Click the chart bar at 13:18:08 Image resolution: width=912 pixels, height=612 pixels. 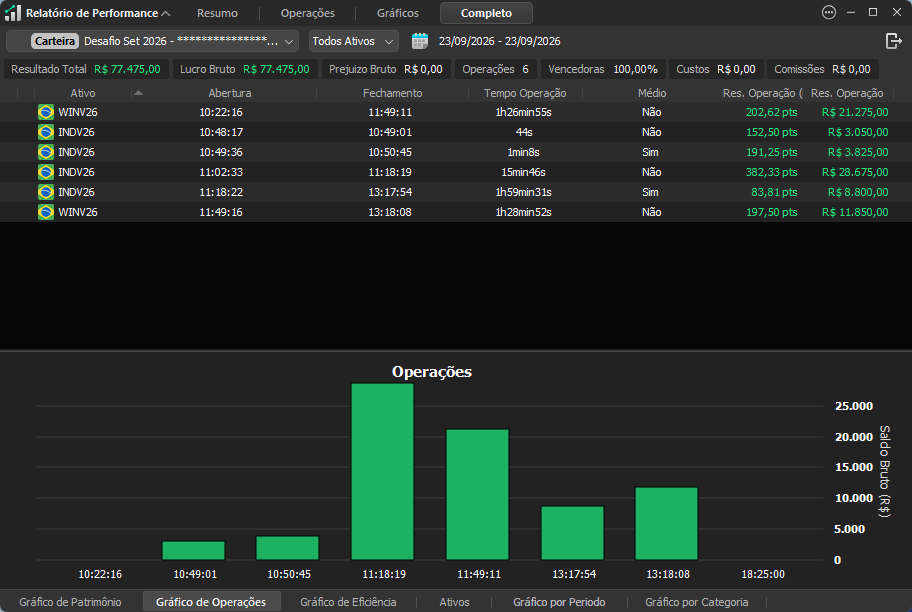(x=667, y=524)
